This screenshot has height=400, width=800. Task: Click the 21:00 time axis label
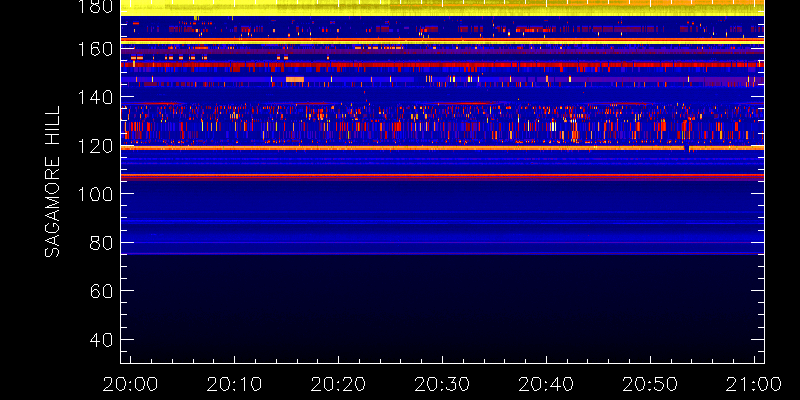pyautogui.click(x=754, y=384)
